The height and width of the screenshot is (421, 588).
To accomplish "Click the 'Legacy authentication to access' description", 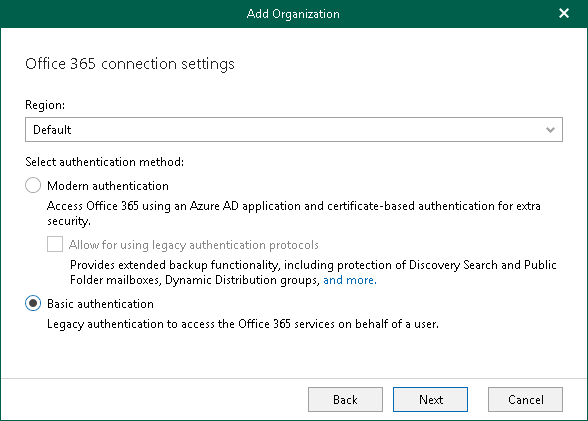I will tap(243, 324).
